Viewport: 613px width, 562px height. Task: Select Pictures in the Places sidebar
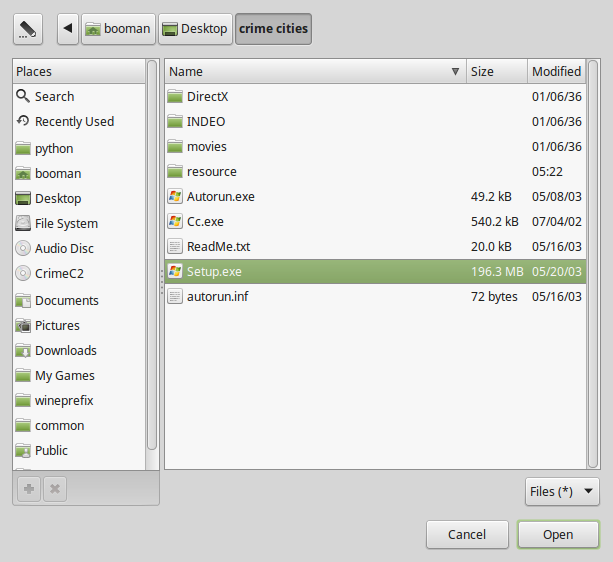(x=79, y=326)
